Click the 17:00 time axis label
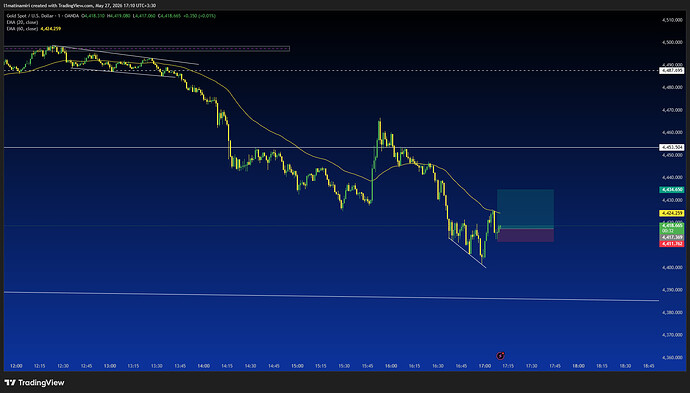Viewport: 690px width, 393px height. click(x=484, y=366)
